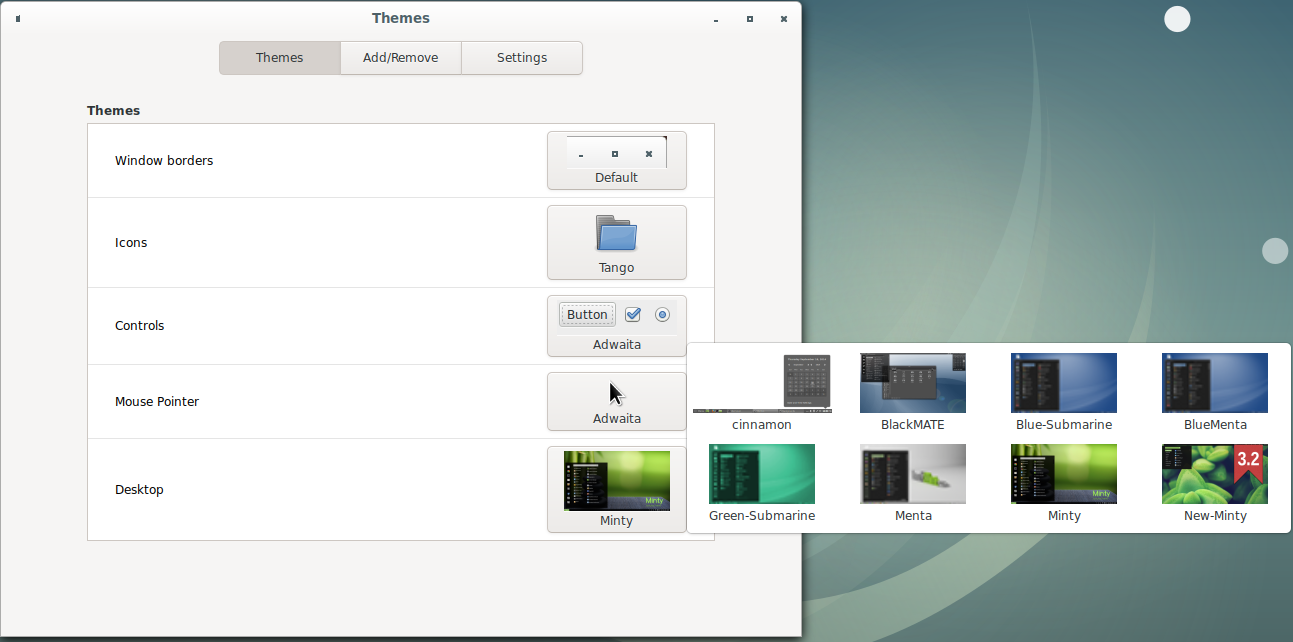
Task: Open the Add/Remove tab
Action: pyautogui.click(x=401, y=58)
